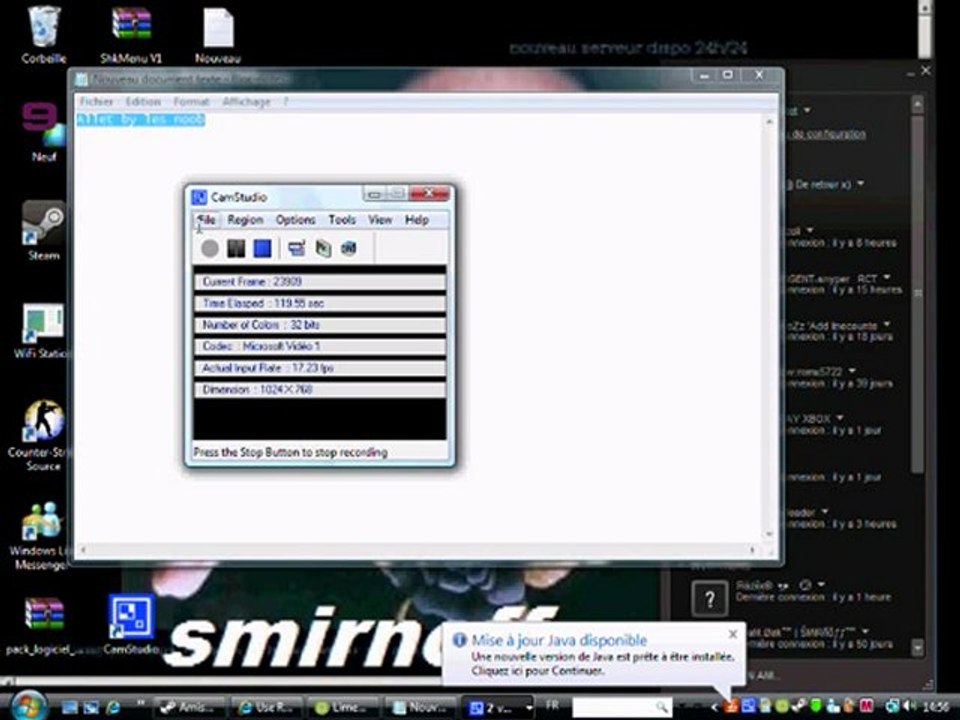The image size is (960, 720).
Task: Select the Counter-Strike Source shortcut
Action: 43,435
